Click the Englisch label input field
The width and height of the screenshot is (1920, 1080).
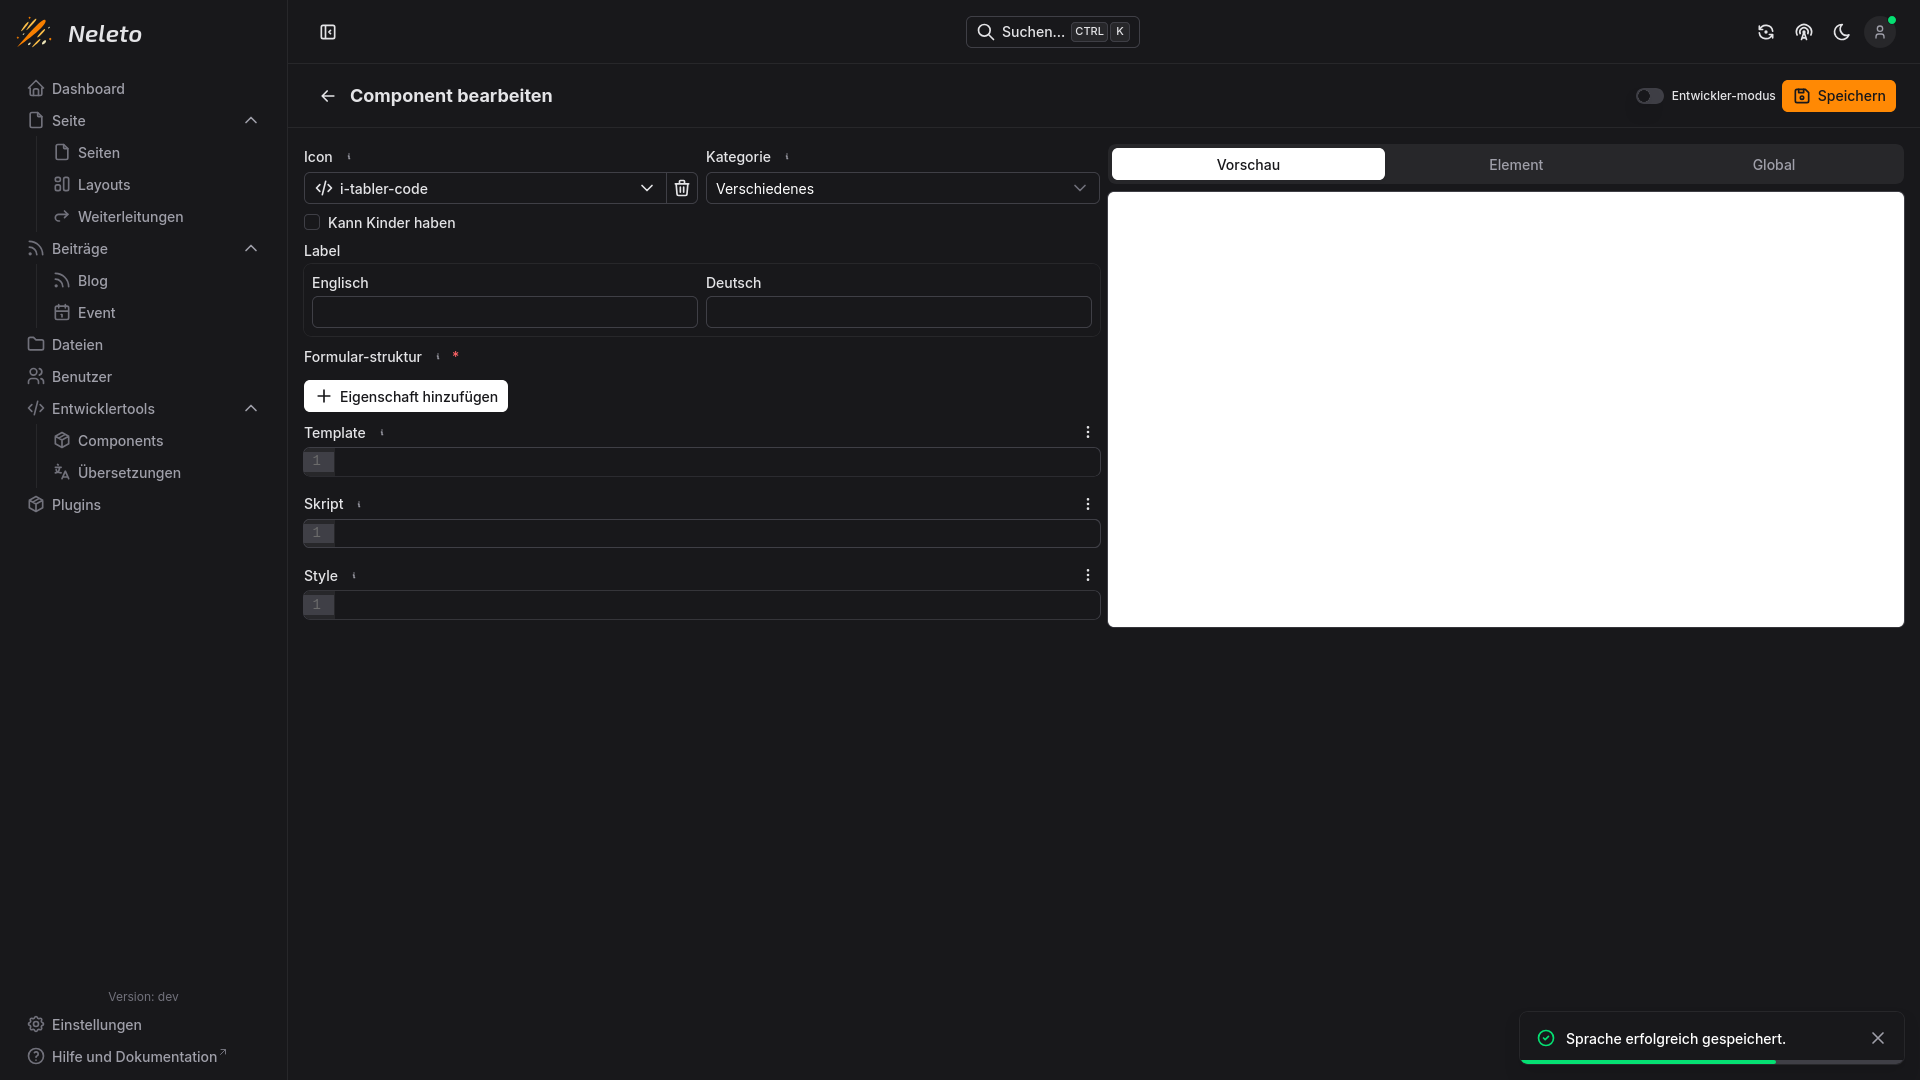(x=504, y=312)
